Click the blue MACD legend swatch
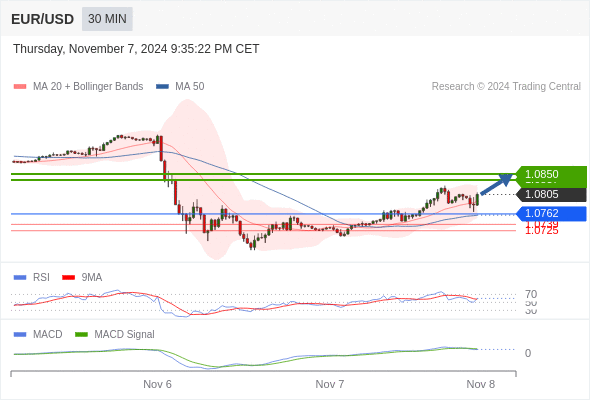Viewport: 590px width, 400px height. coord(20,335)
